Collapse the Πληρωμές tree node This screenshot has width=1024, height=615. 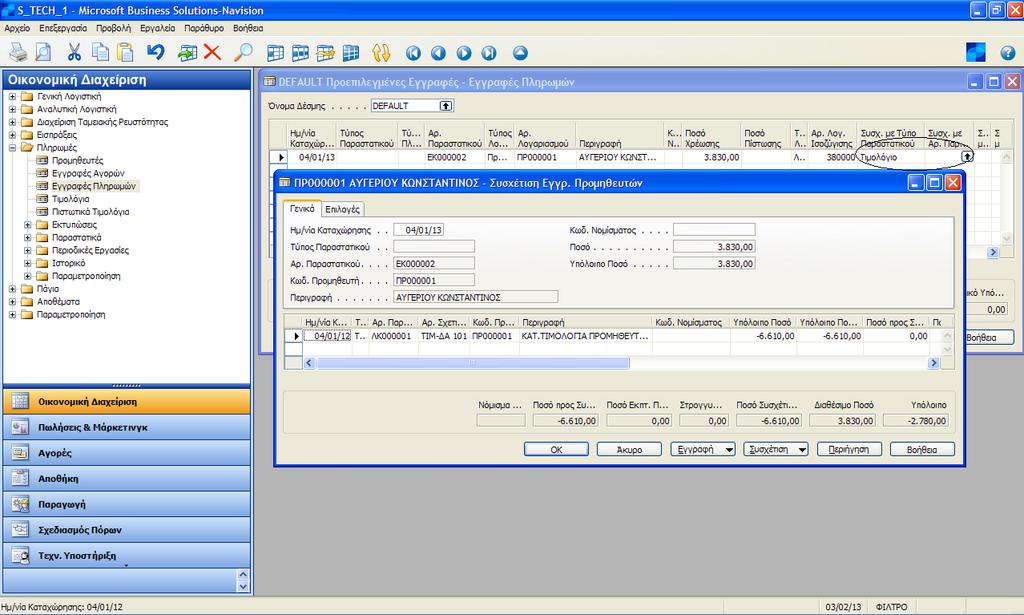12,148
